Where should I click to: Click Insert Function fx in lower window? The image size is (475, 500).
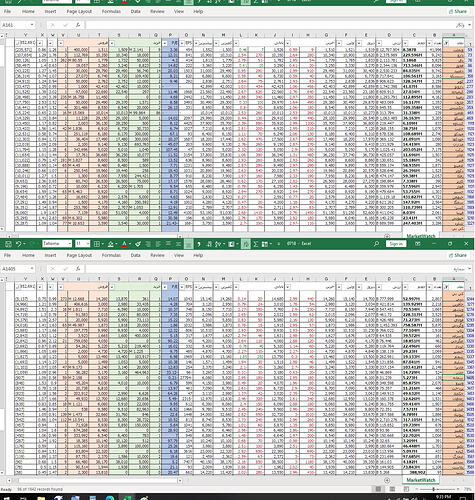pyautogui.click(x=78, y=268)
